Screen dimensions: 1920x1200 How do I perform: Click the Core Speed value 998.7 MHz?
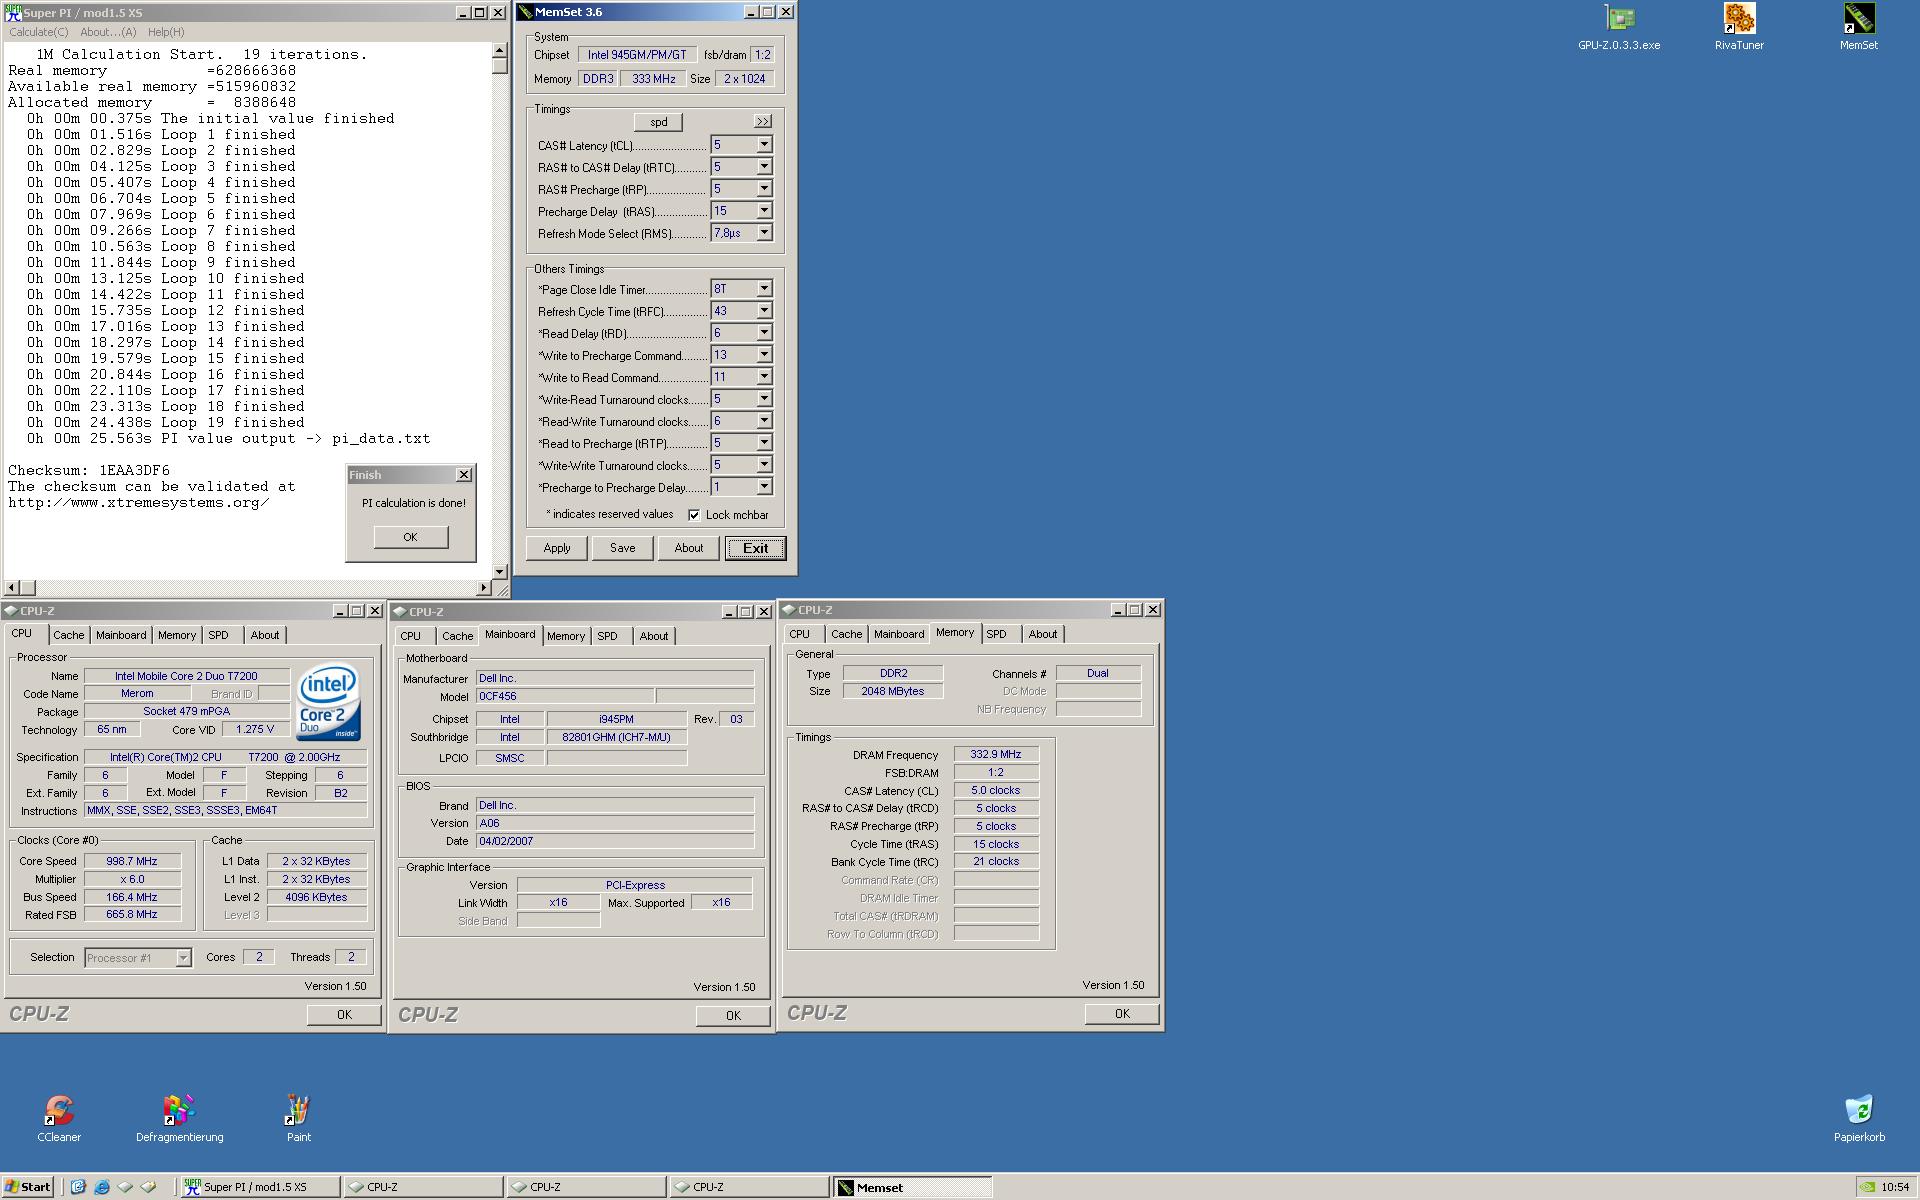click(x=133, y=861)
